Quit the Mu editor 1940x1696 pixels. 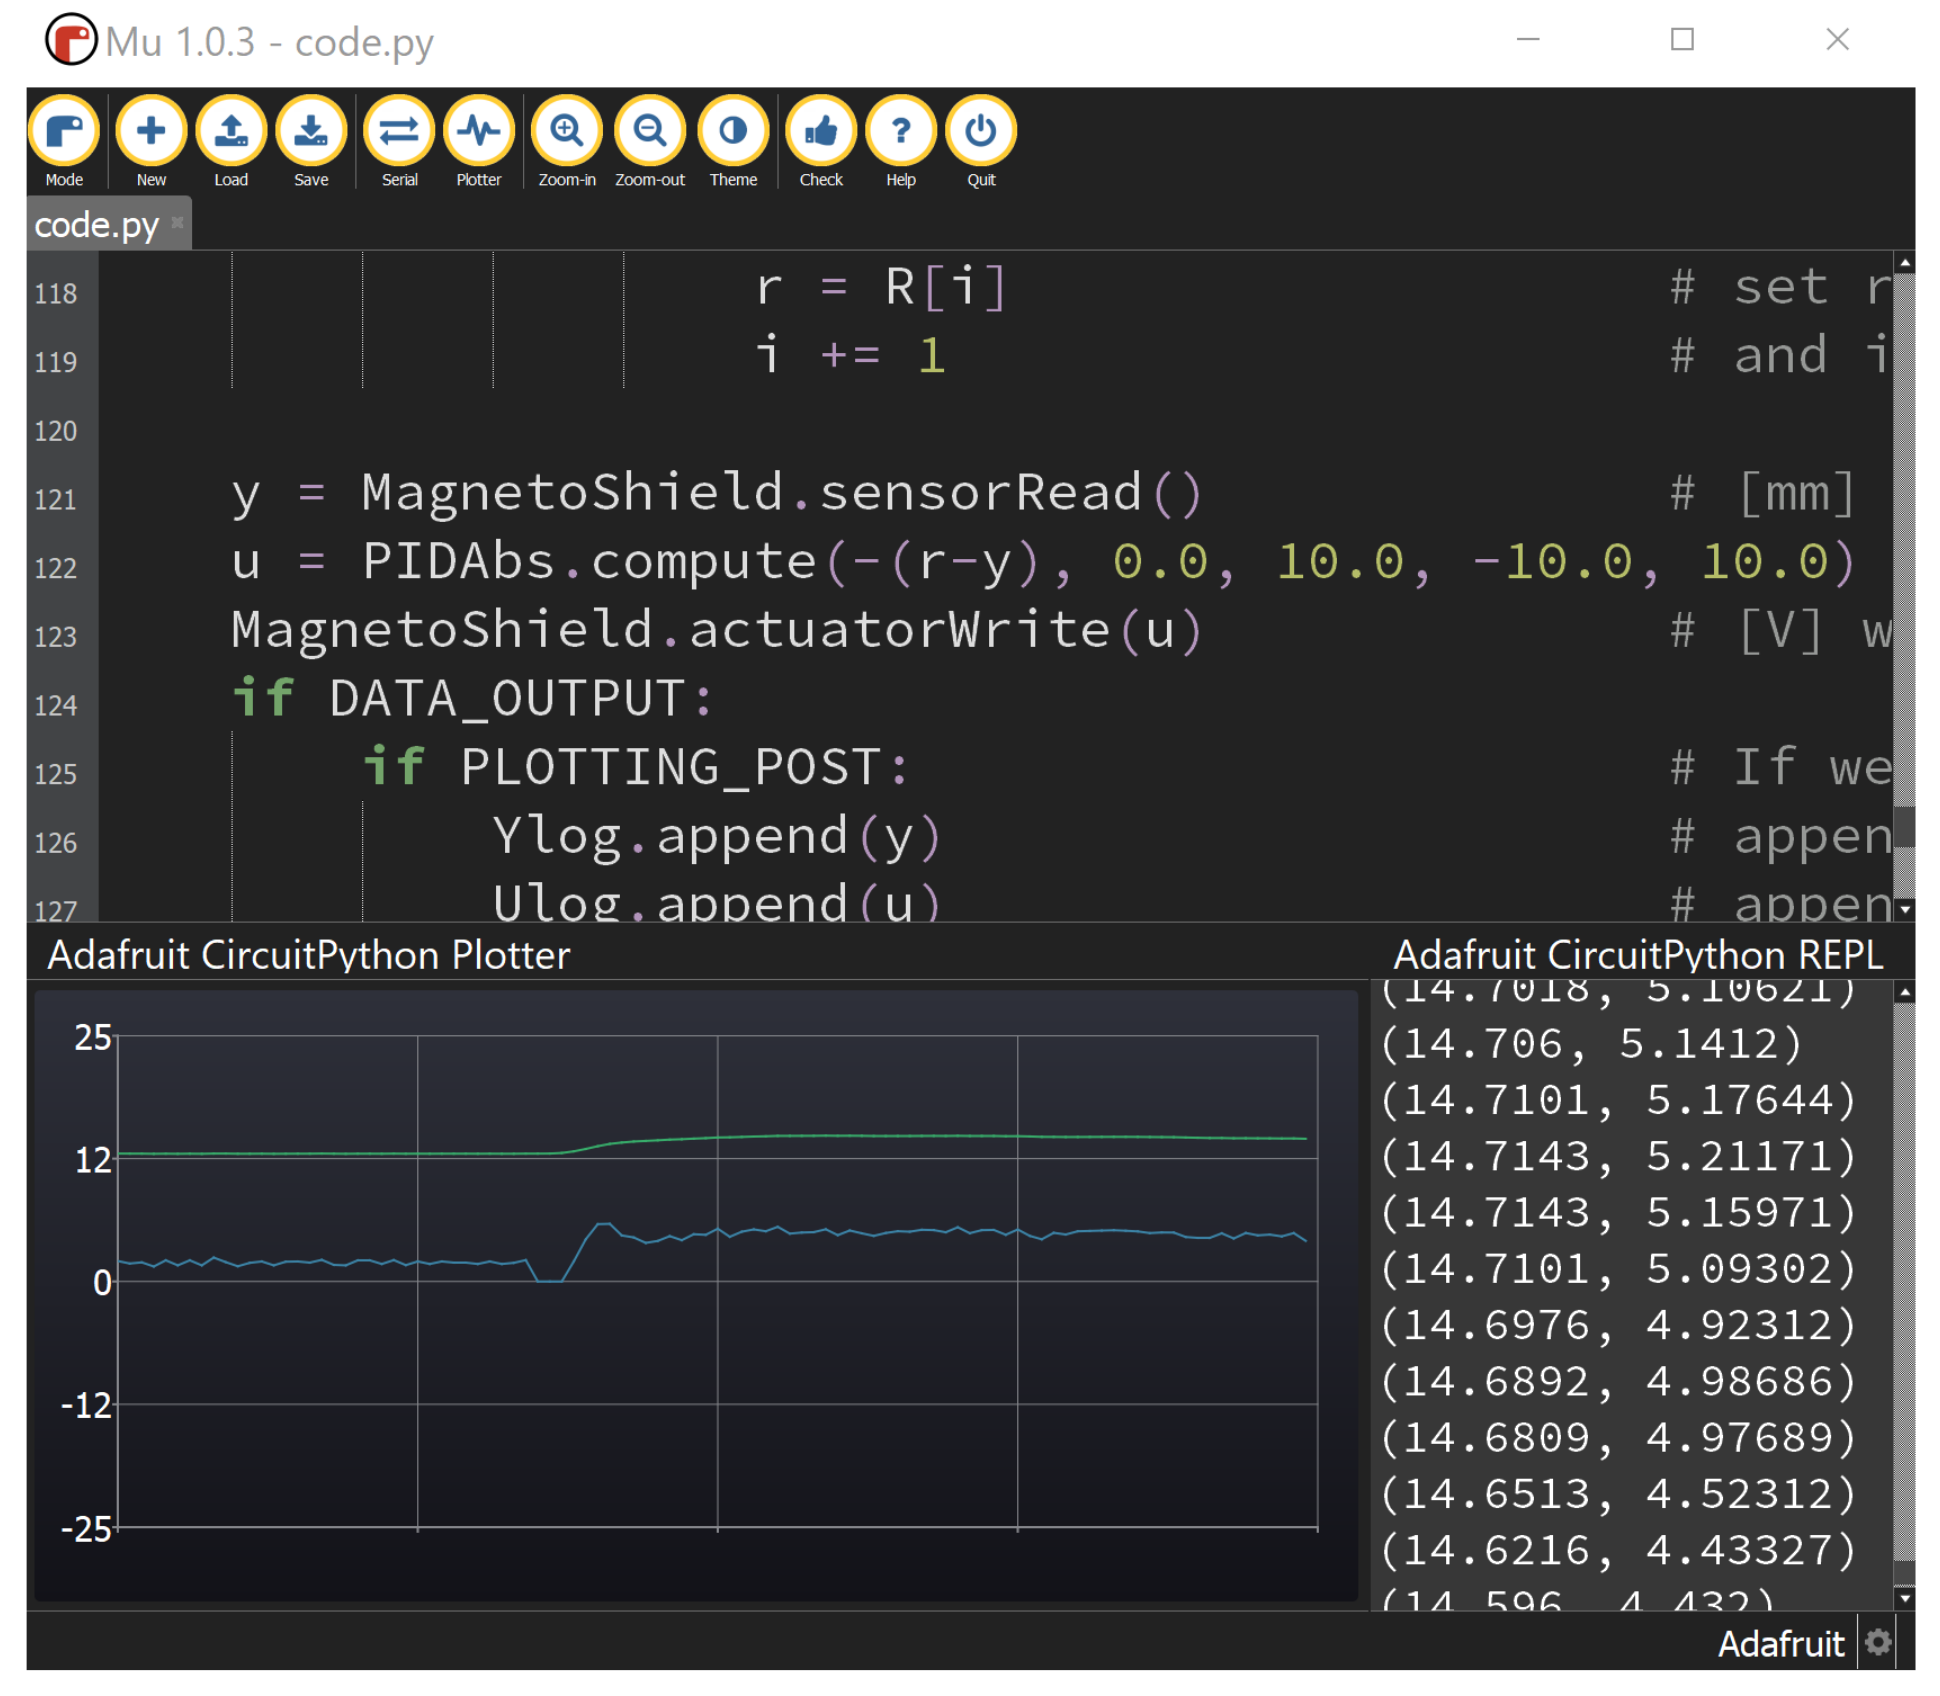(981, 132)
